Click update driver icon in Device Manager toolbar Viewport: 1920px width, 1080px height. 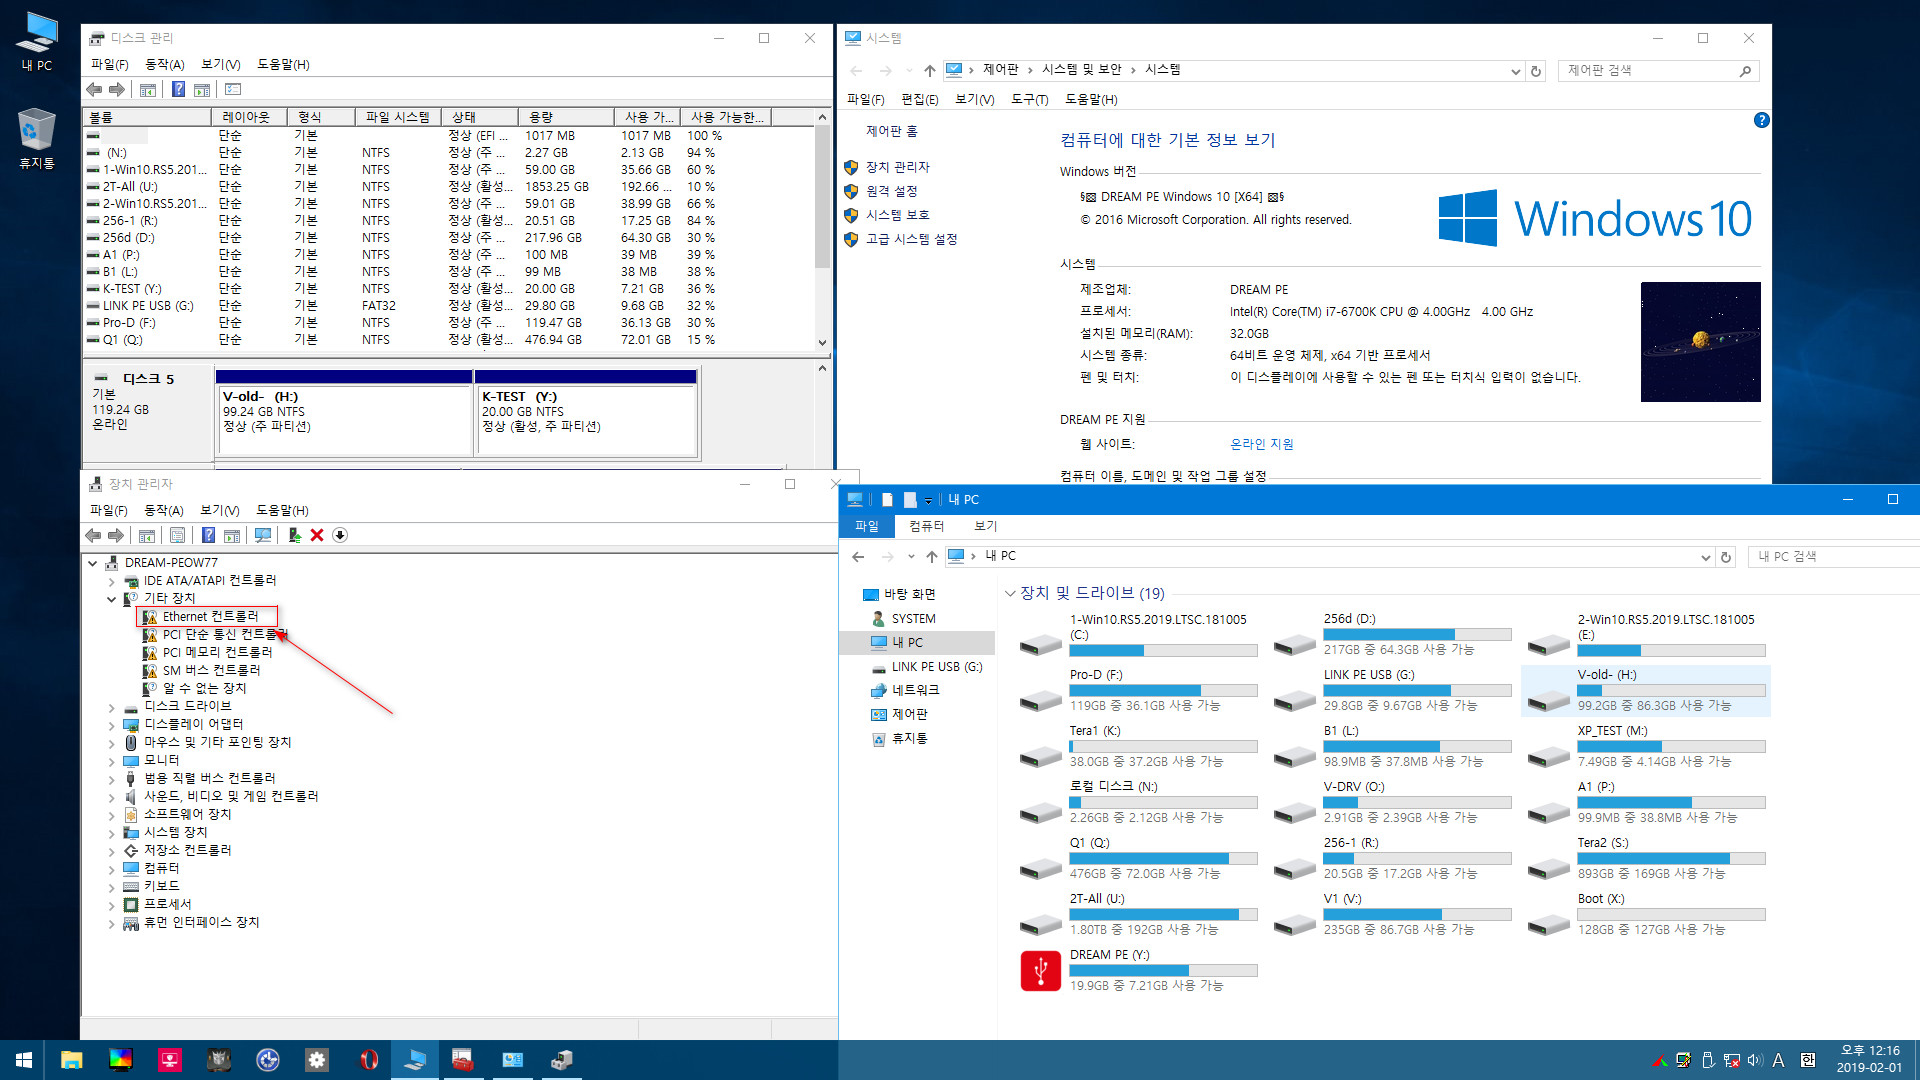pos(294,535)
